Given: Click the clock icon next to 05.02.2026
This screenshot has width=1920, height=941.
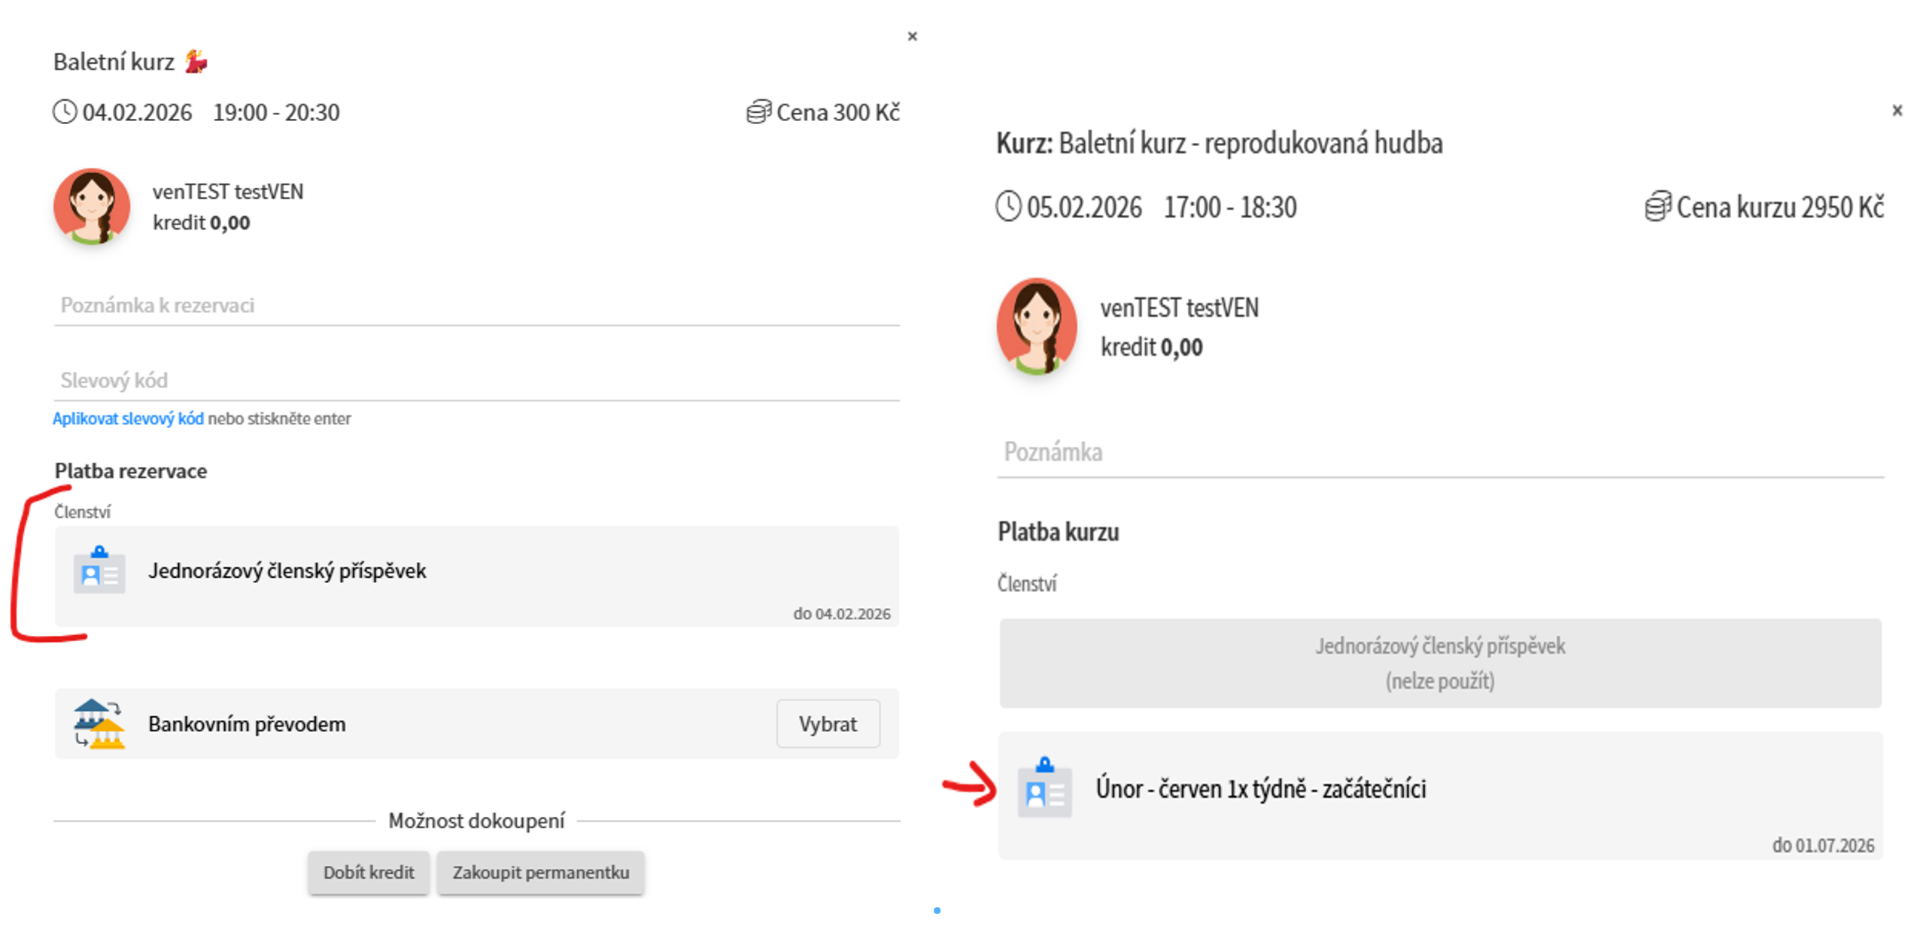Looking at the screenshot, I should [x=1009, y=207].
